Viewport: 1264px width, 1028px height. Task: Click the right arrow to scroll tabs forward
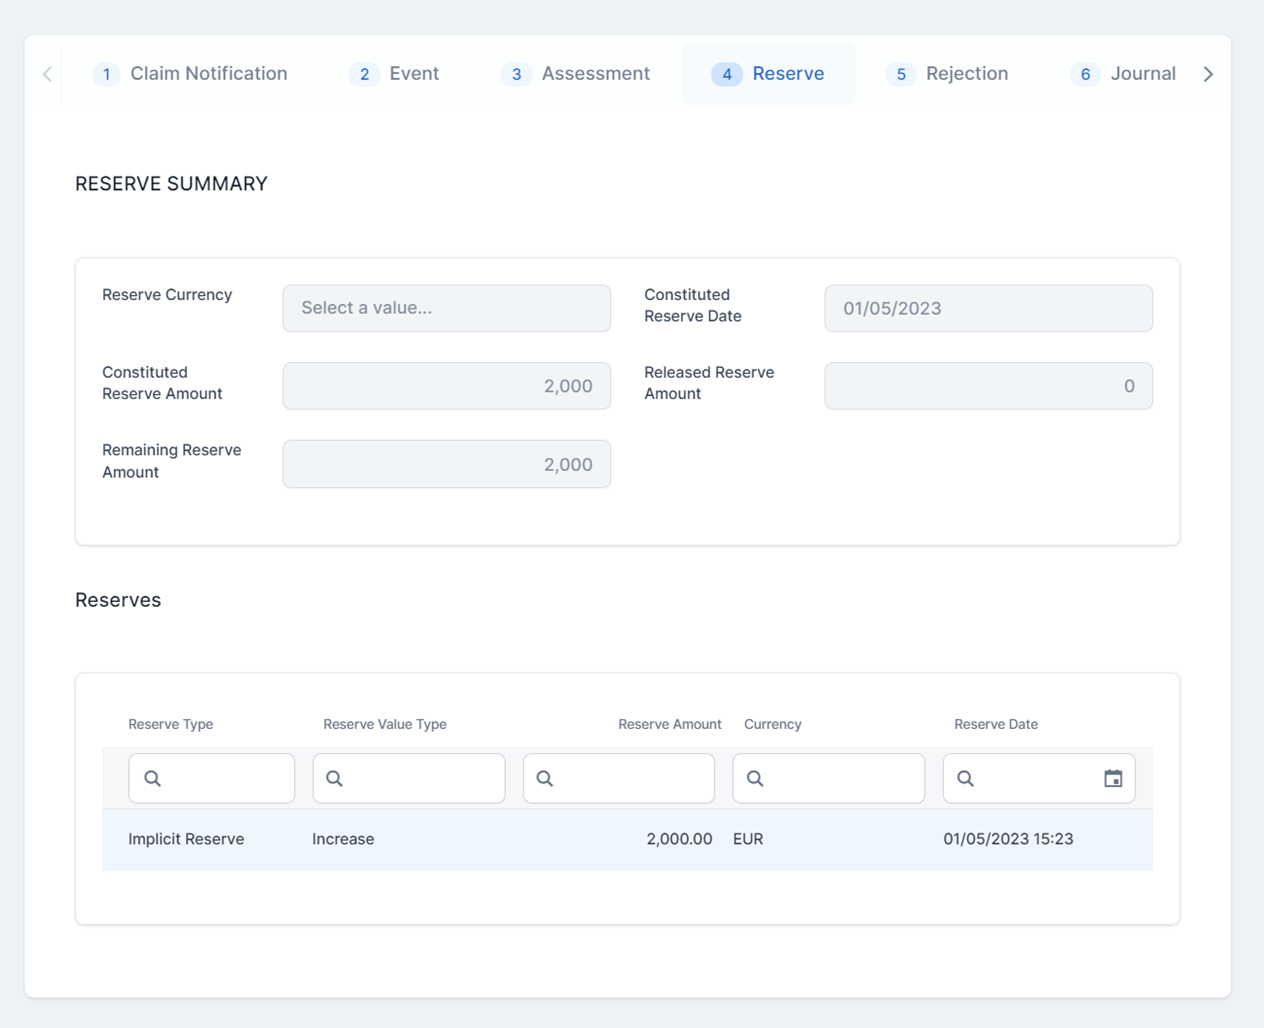point(1208,74)
